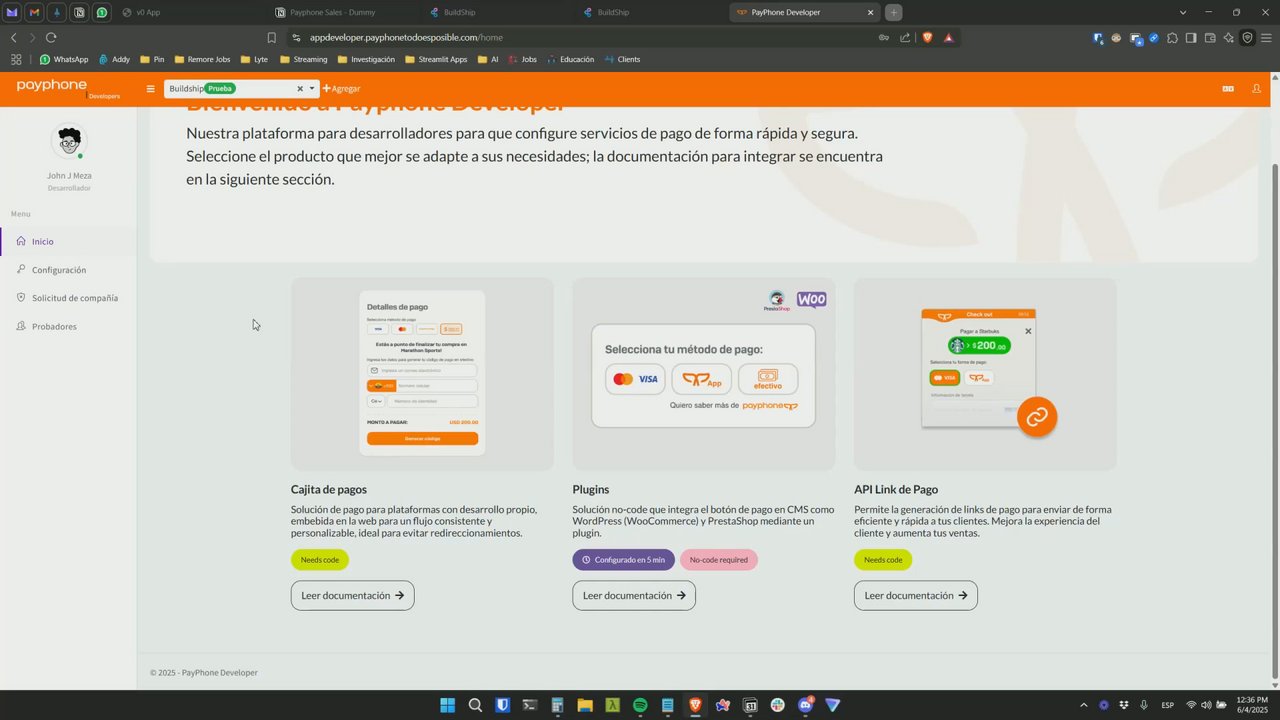This screenshot has width=1280, height=720.
Task: Open the Clients bookmarks folder
Action: 622,59
